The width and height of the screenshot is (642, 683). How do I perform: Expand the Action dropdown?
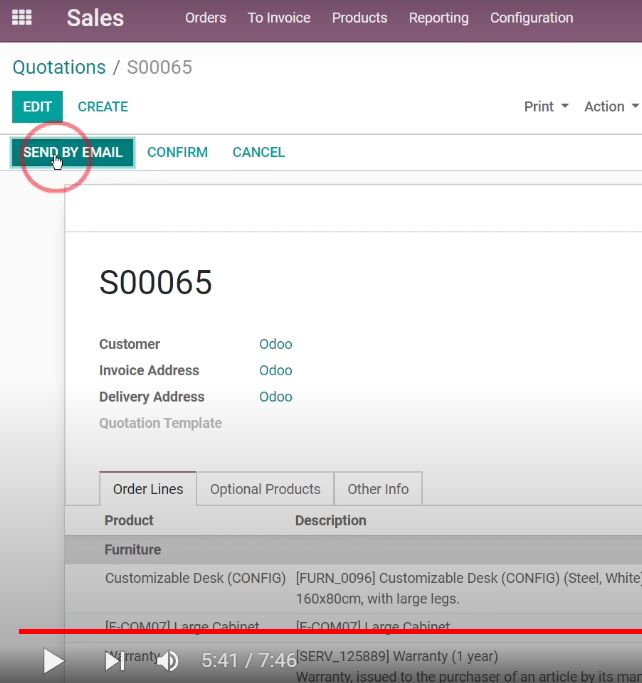(x=612, y=107)
